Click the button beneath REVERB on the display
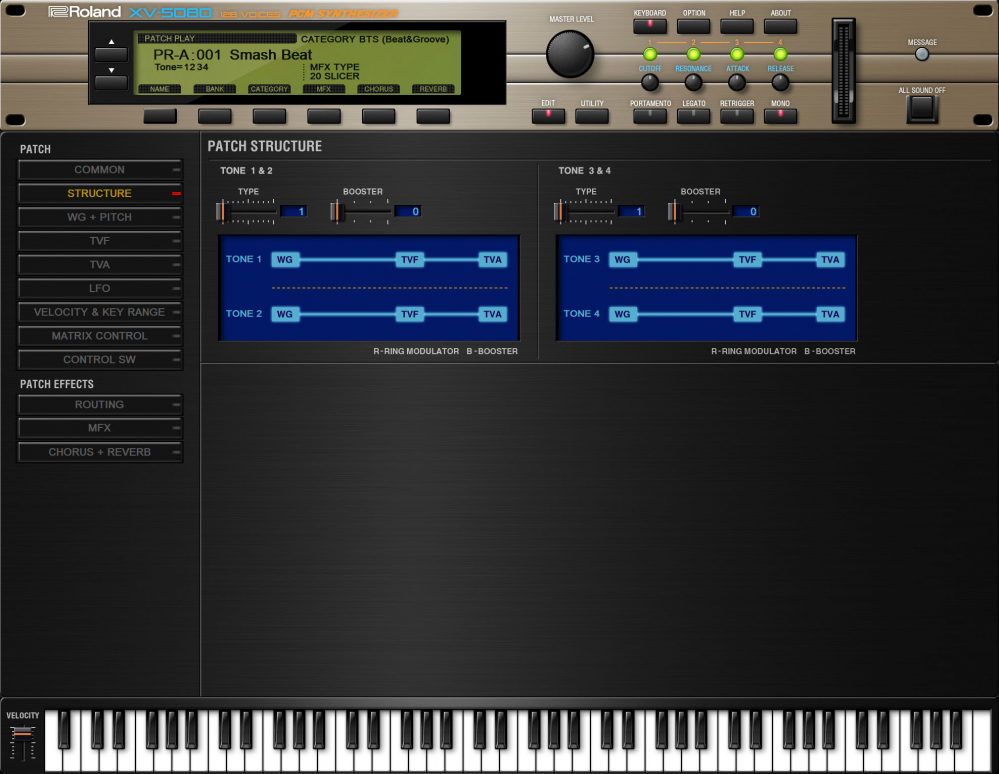 433,116
